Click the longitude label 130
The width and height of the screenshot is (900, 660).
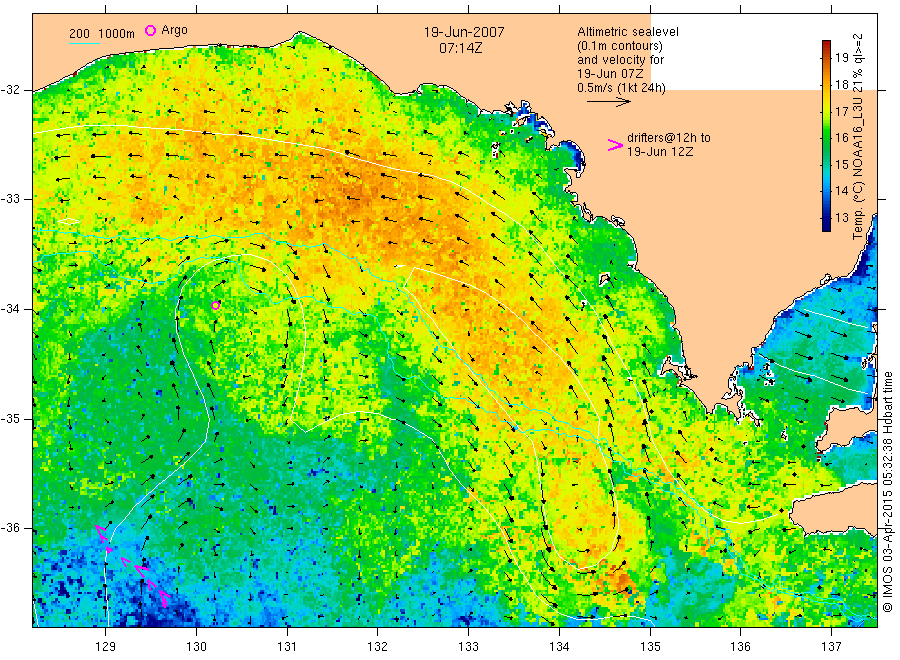point(196,647)
